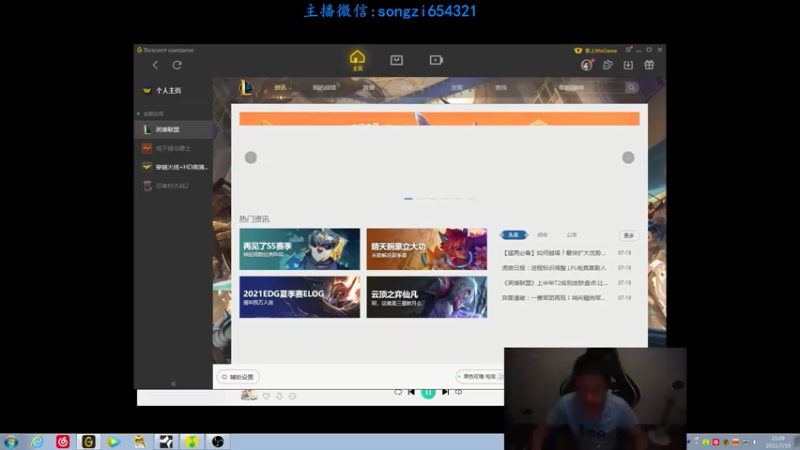This screenshot has width=800, height=450.
Task: Switch to the 直播 tab
Action: pos(368,88)
